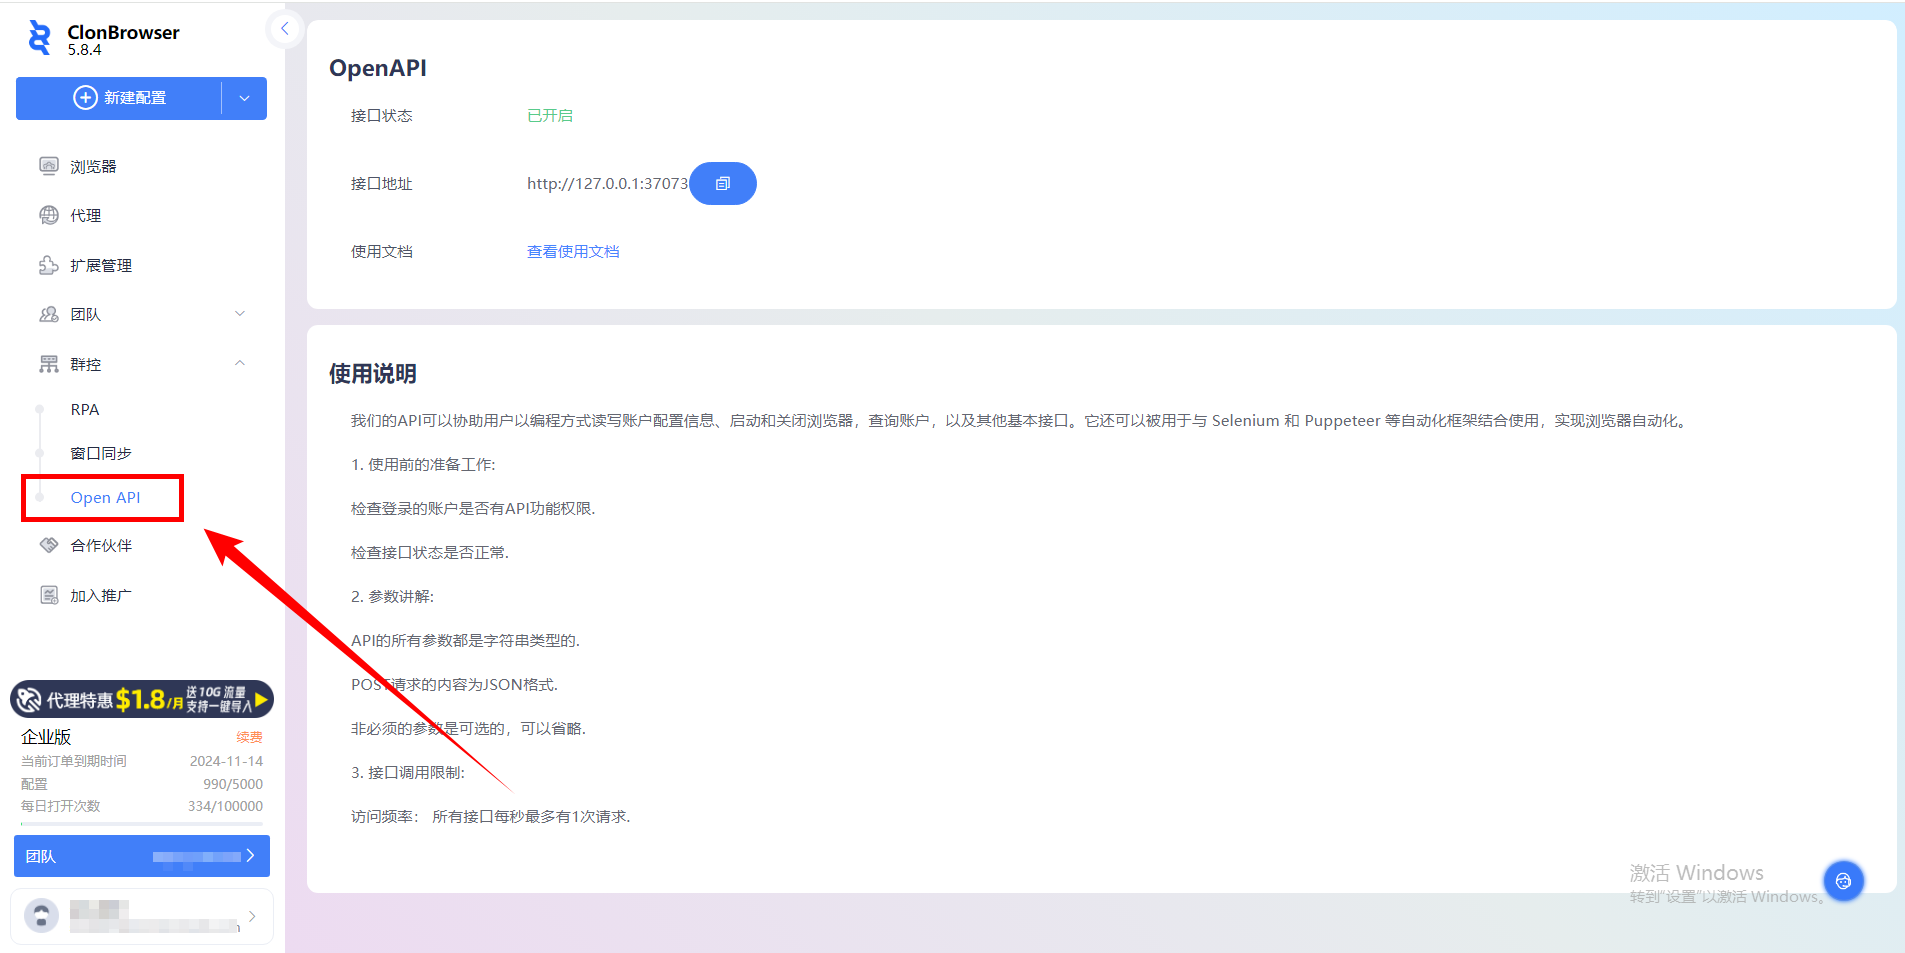Screen dimensions: 1905x953
Task: Open the 查看使用文档 documentation link
Action: (573, 251)
